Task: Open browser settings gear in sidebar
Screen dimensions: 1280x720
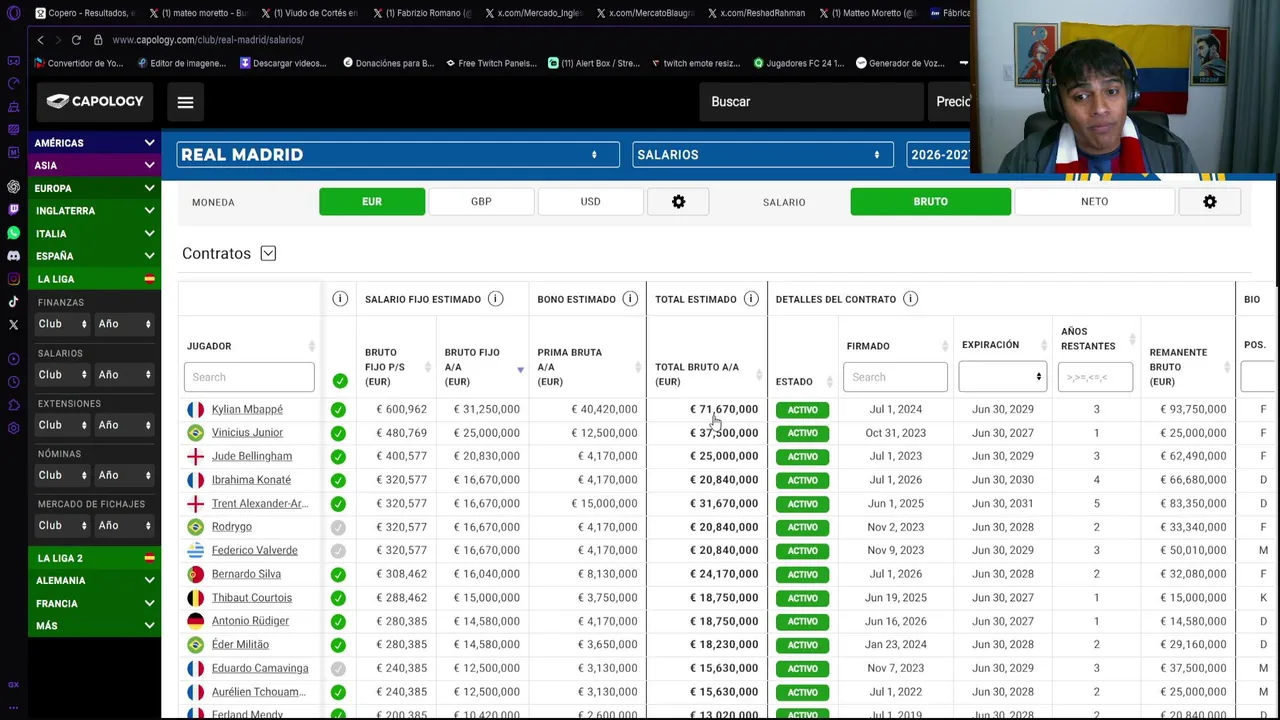Action: pos(13,428)
